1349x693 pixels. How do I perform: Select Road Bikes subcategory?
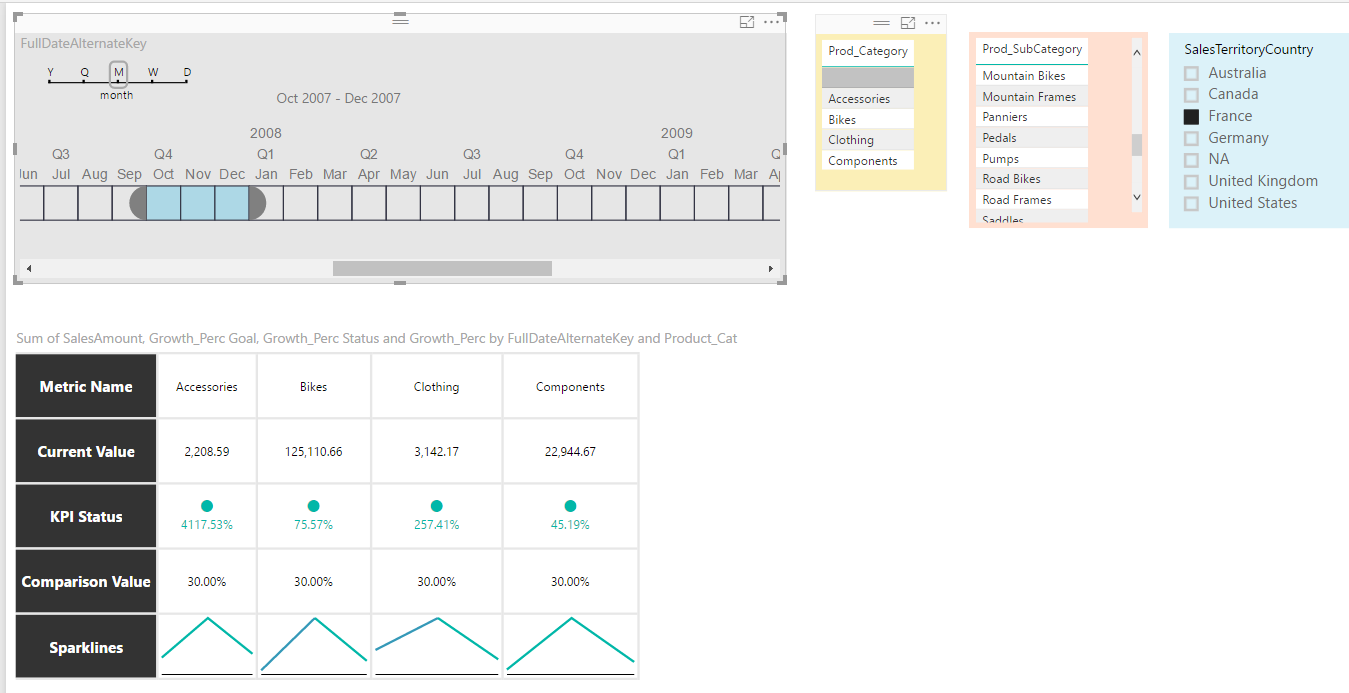click(1031, 179)
